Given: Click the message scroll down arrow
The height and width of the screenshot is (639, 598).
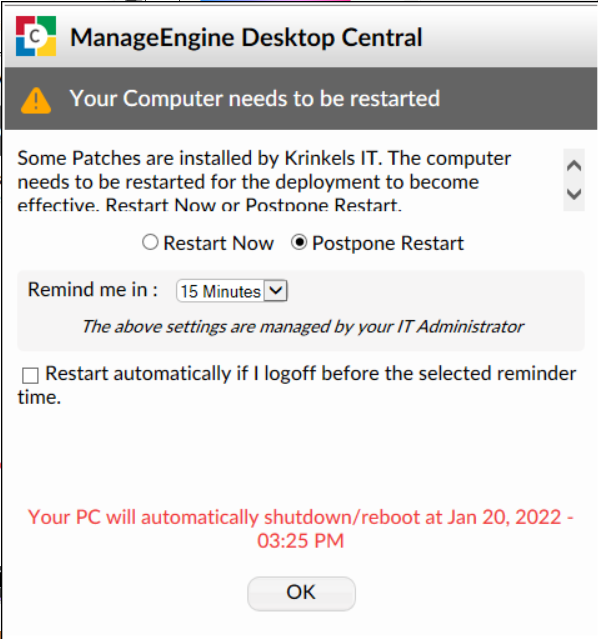Looking at the screenshot, I should click(x=574, y=194).
